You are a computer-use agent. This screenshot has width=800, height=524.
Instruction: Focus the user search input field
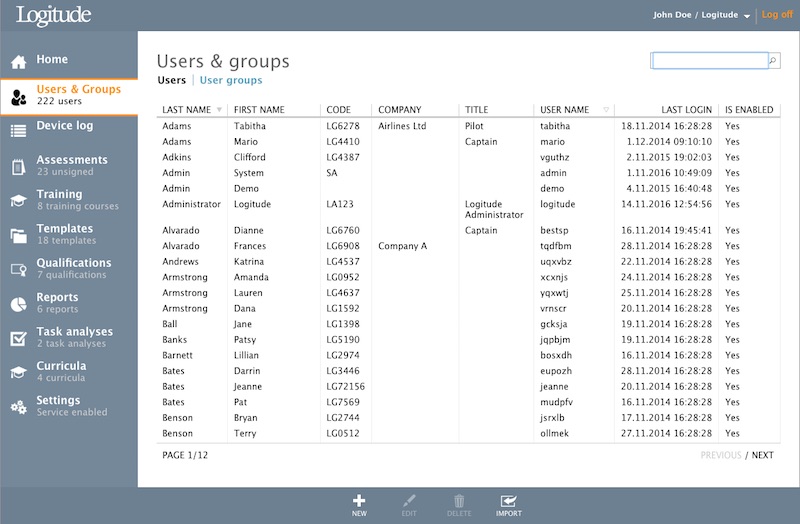click(710, 61)
